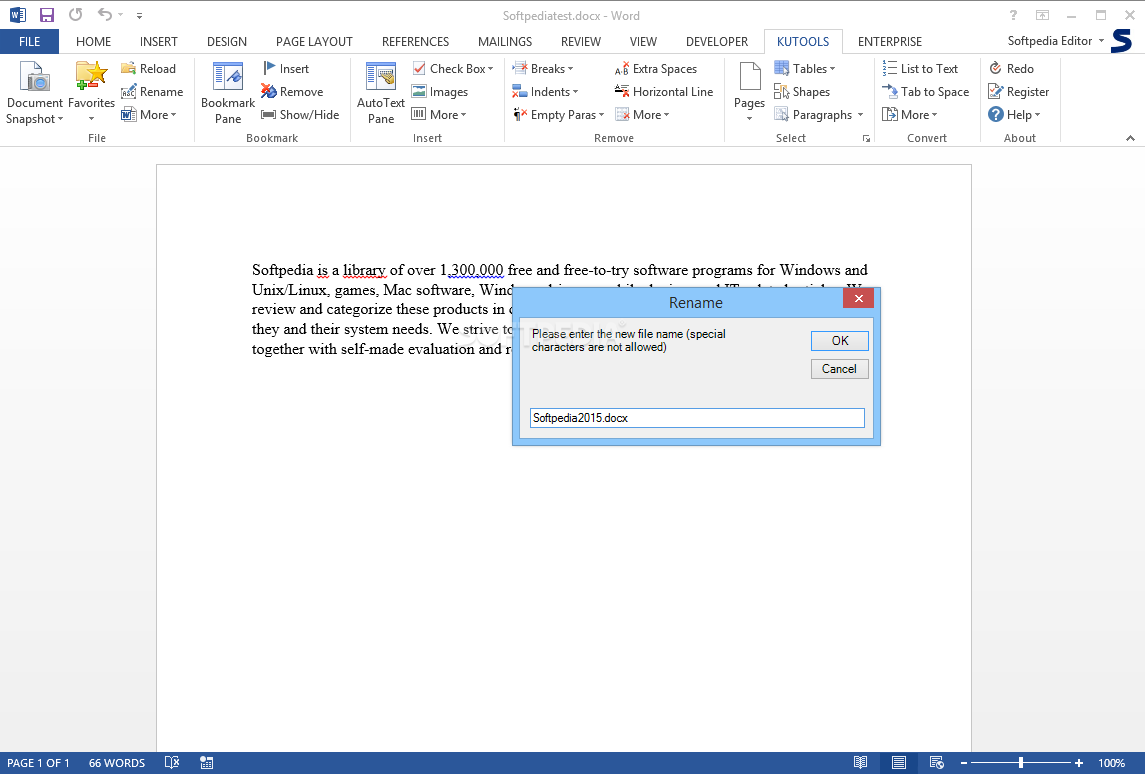This screenshot has height=774, width=1145.
Task: Switch to the INSERT ribbon tab
Action: click(x=158, y=42)
